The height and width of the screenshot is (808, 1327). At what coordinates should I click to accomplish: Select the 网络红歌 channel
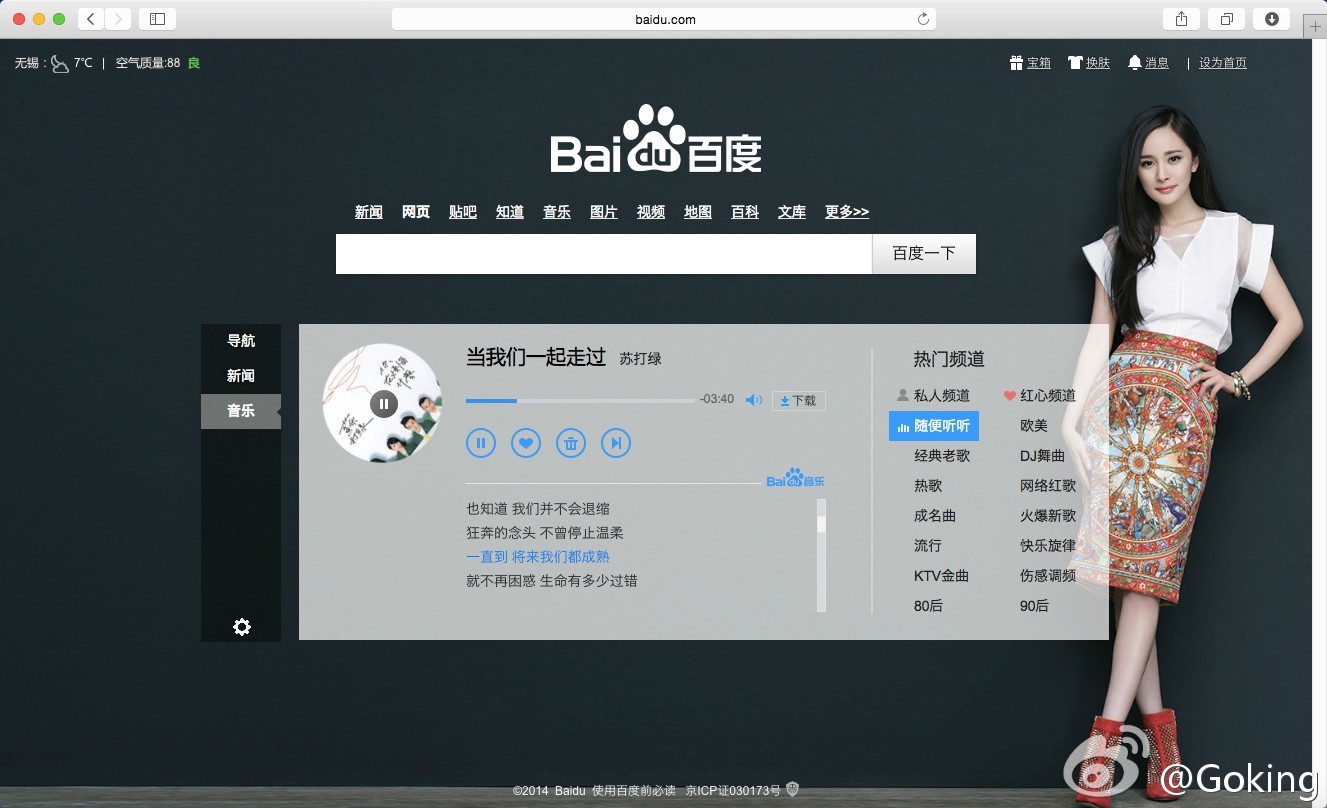pyautogui.click(x=1048, y=486)
